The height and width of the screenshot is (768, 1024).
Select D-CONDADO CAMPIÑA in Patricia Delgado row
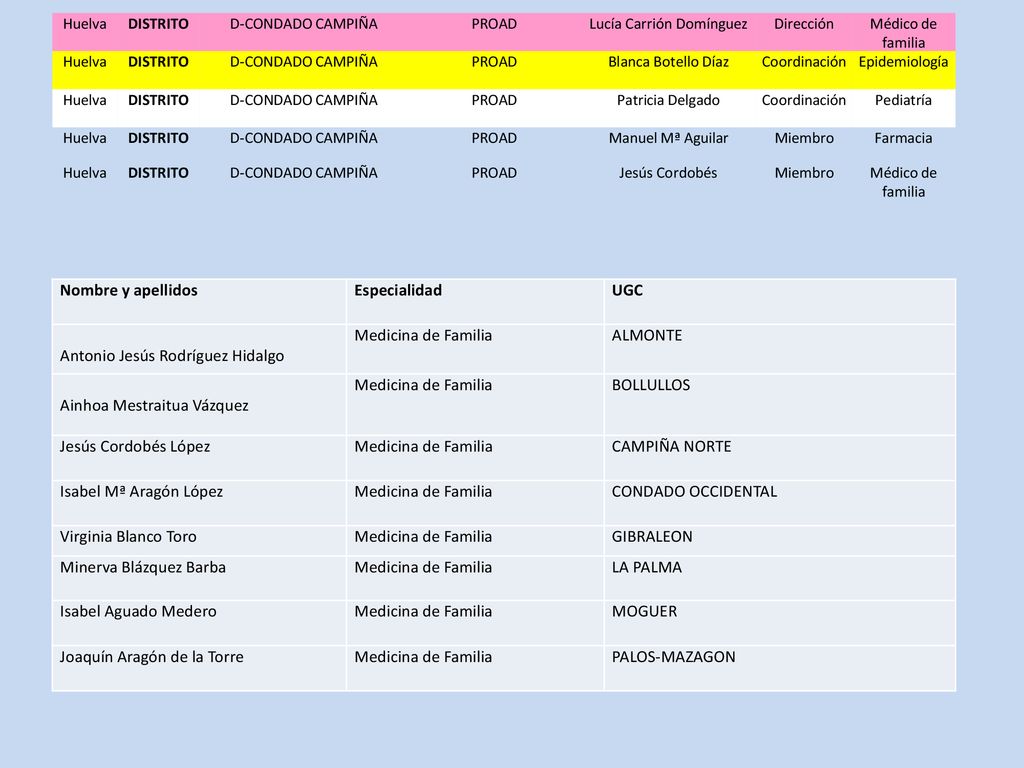303,100
